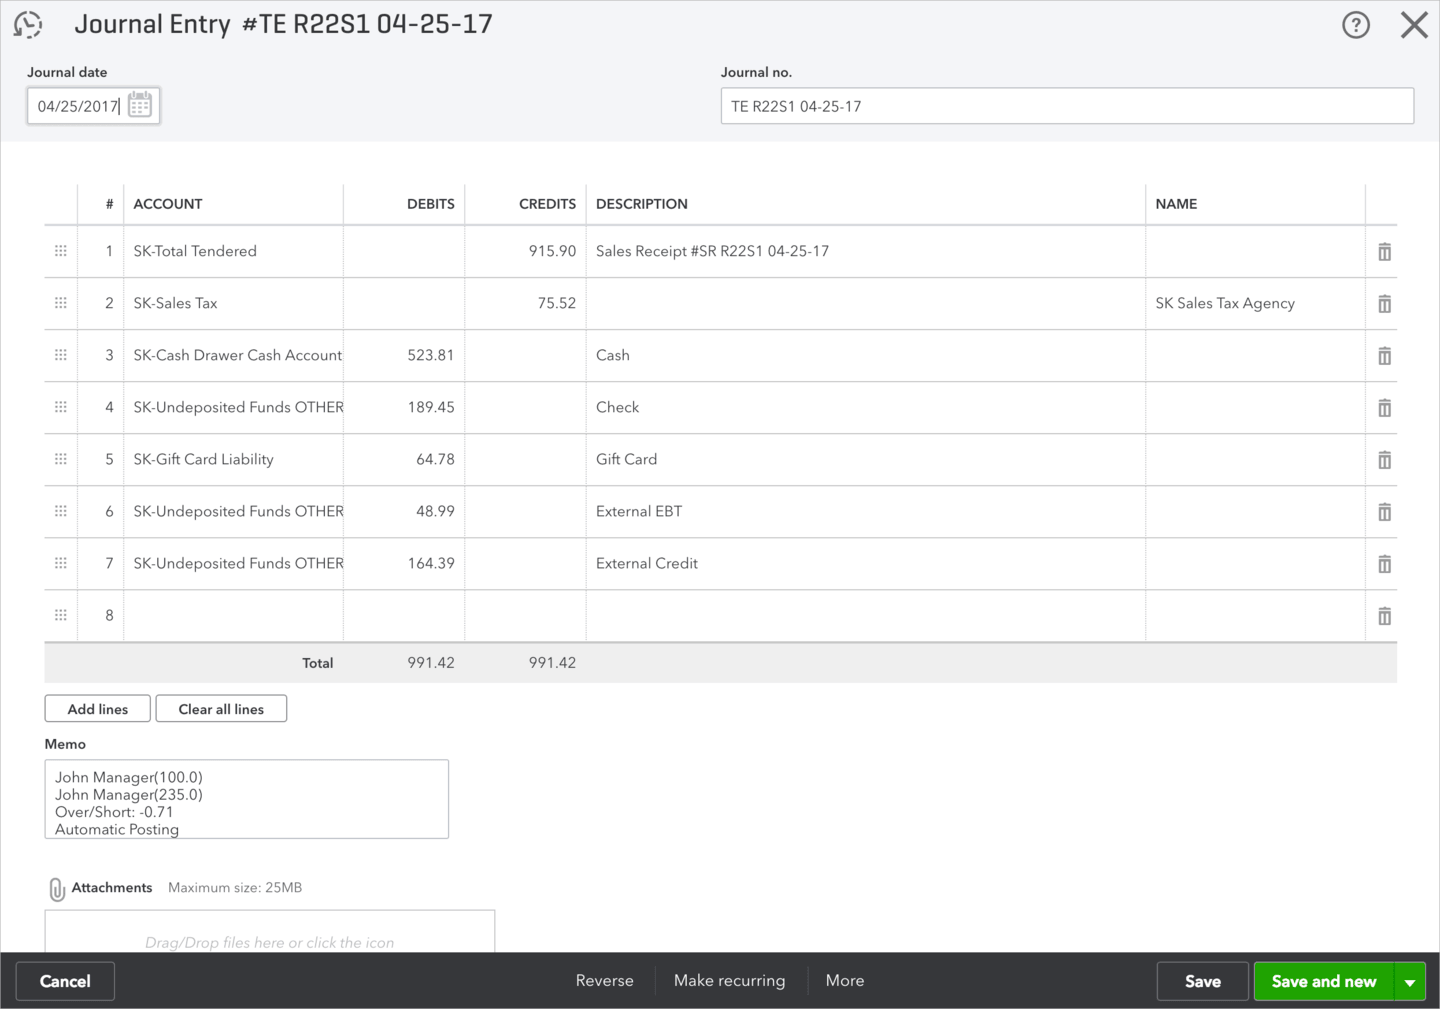Delete line 5 Gift Card row
The height and width of the screenshot is (1009, 1440).
(x=1384, y=460)
